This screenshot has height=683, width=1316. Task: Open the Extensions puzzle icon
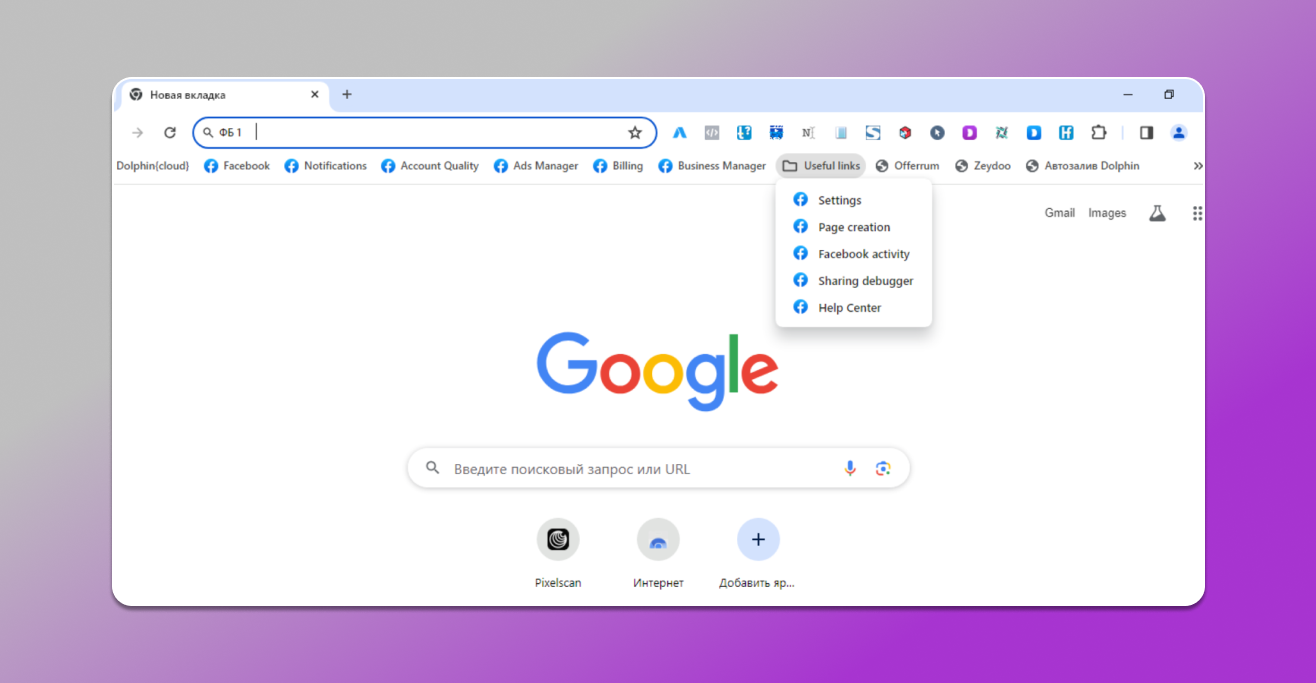pyautogui.click(x=1099, y=133)
